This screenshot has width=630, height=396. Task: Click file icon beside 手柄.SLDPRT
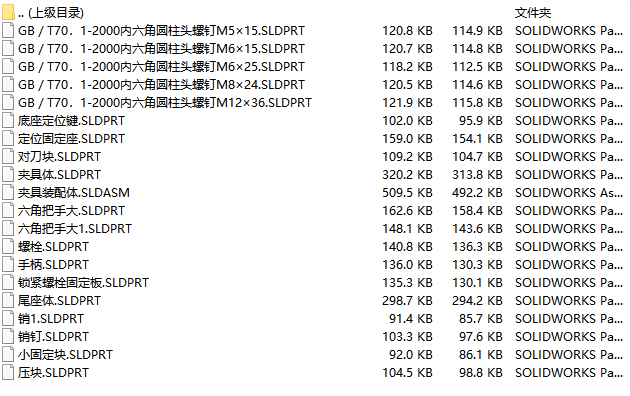8,264
